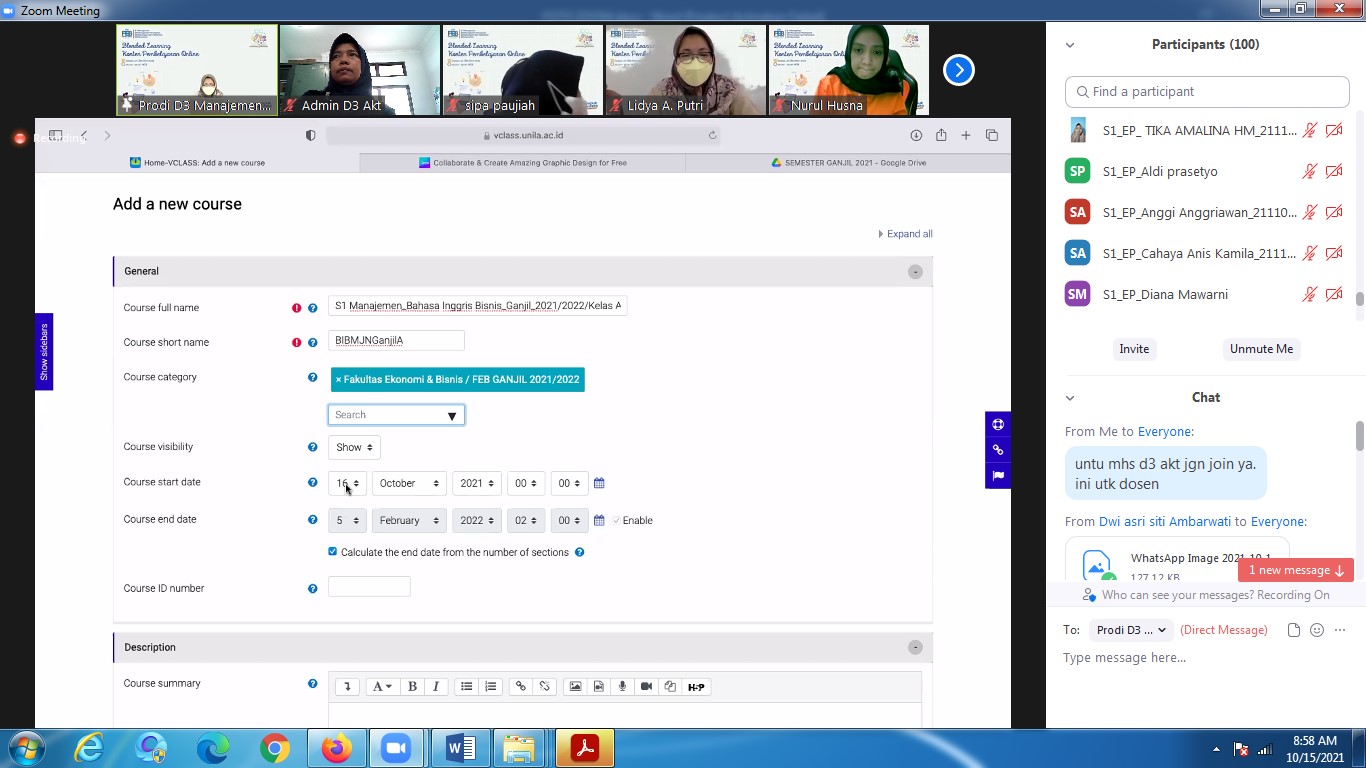Insert a link using editor link icon
Screen dimensions: 1366x768
[x=520, y=687]
